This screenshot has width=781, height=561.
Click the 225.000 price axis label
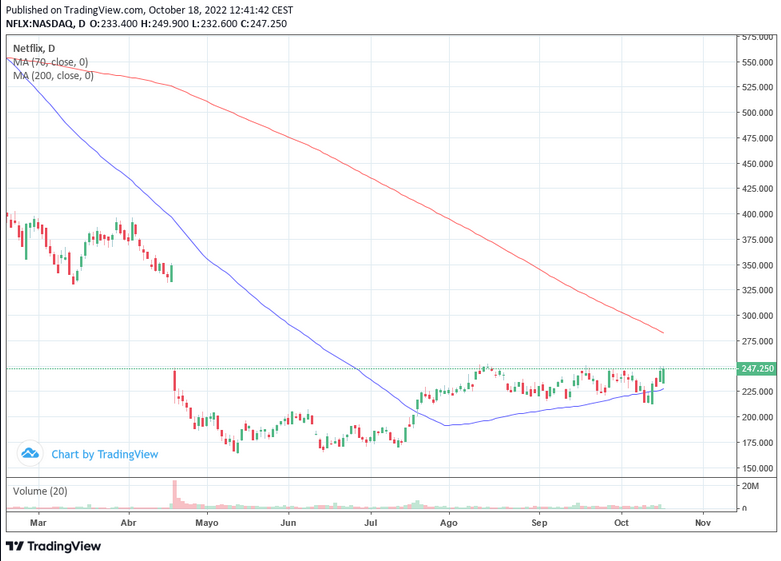point(757,392)
